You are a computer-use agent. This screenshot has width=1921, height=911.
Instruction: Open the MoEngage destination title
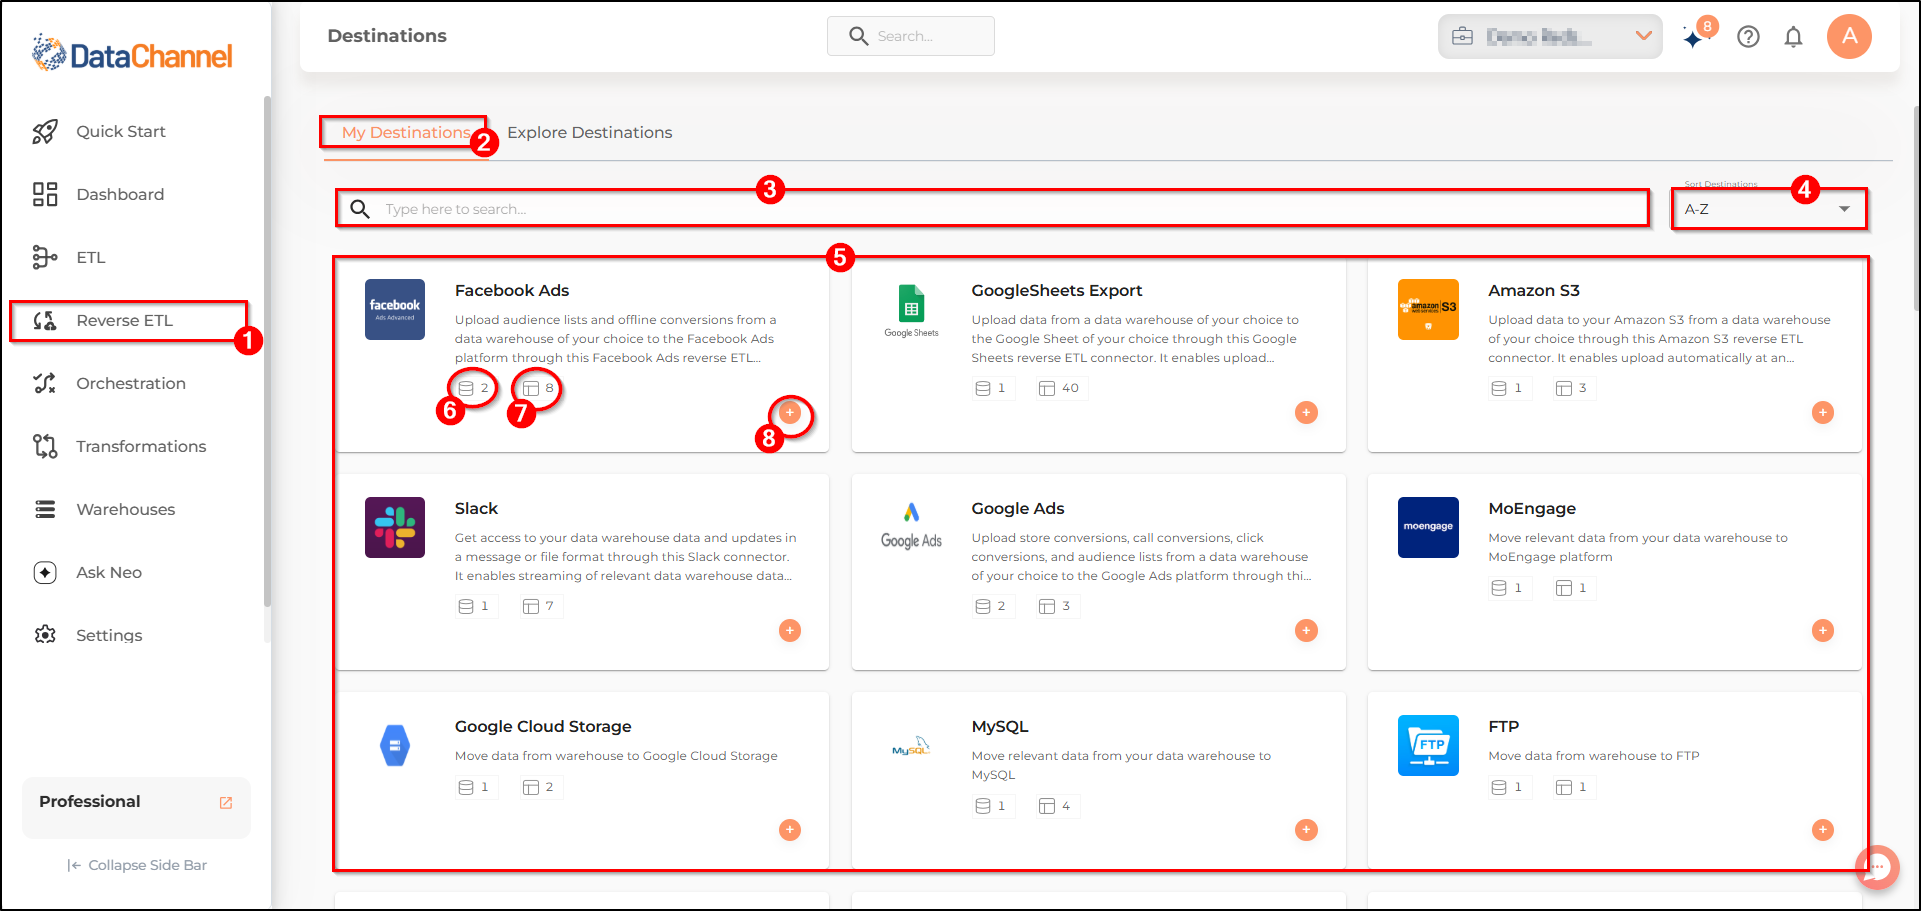1531,508
